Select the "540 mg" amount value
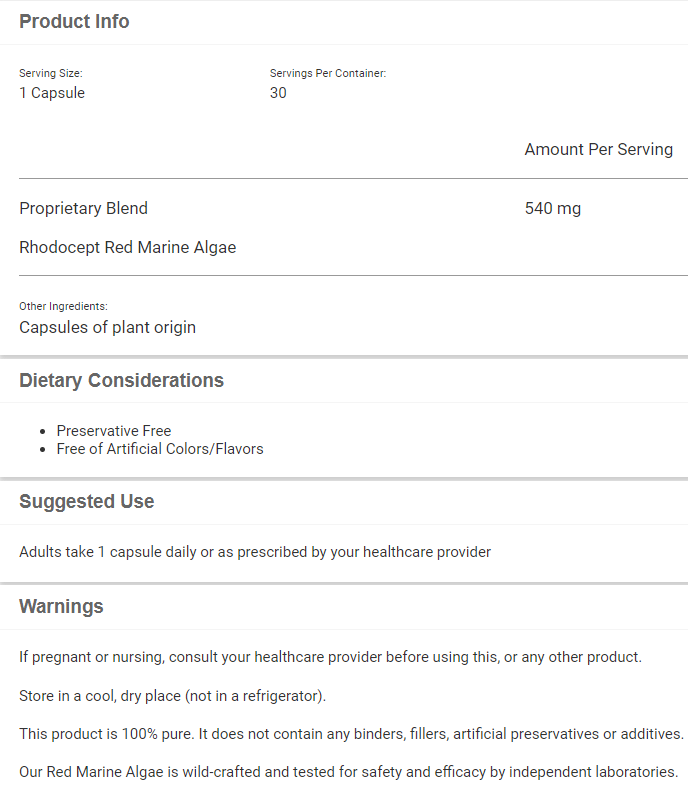The height and width of the screenshot is (797, 688). coord(552,208)
